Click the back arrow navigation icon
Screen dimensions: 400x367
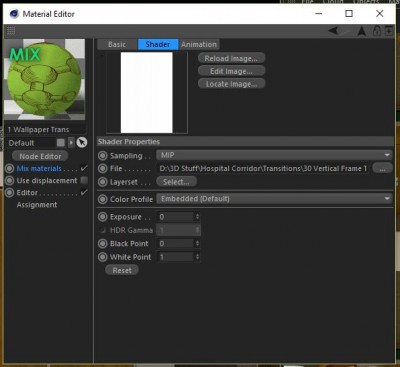(334, 31)
